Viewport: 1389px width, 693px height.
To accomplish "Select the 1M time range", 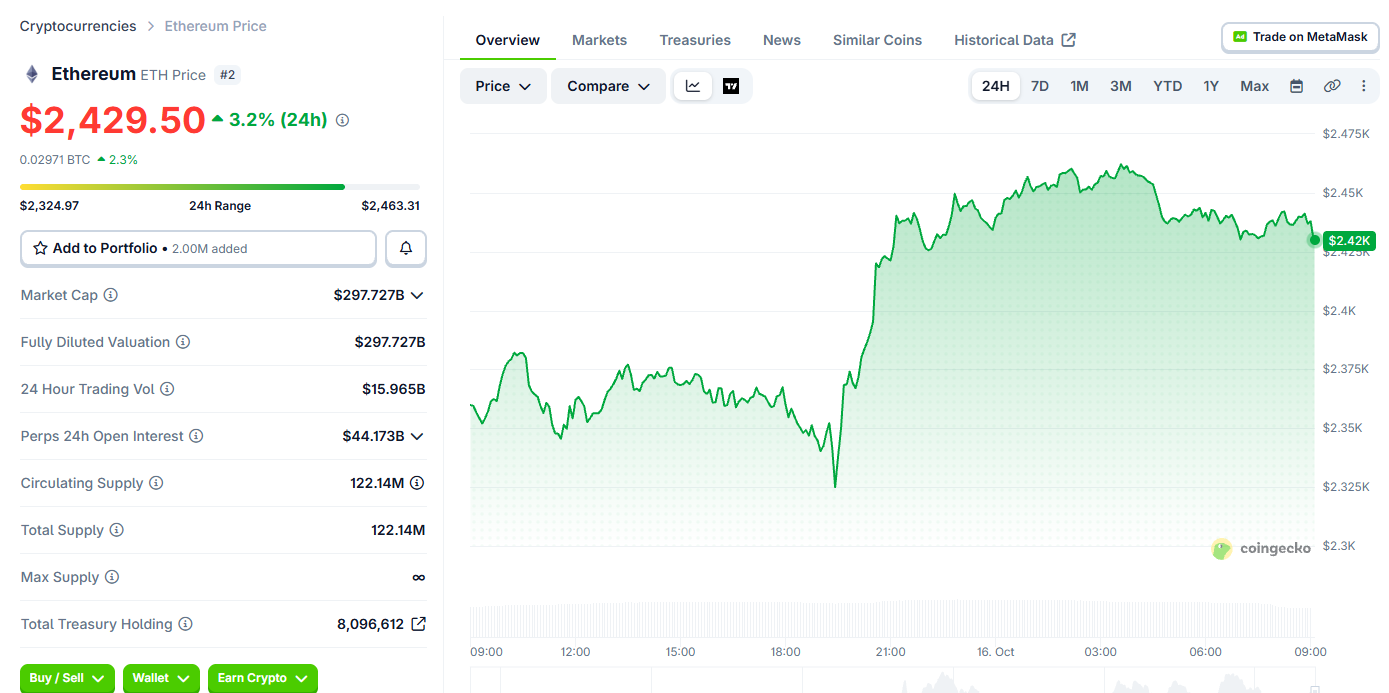I will [x=1079, y=86].
